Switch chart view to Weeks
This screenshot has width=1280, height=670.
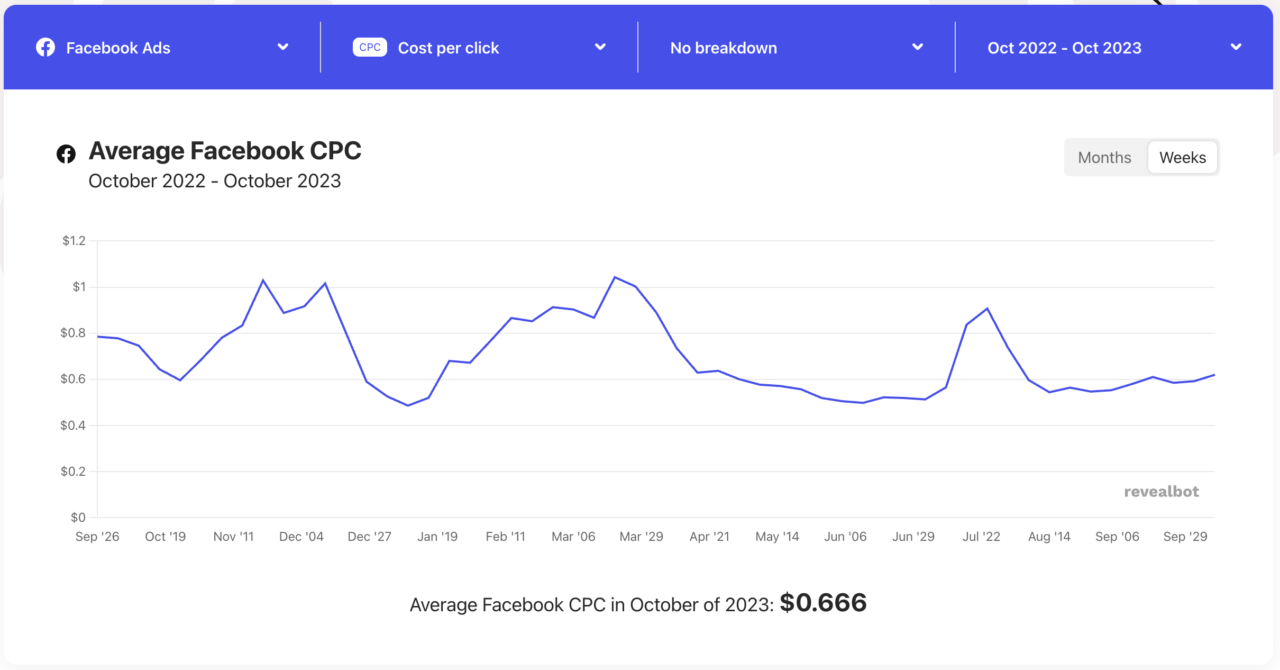click(1182, 157)
